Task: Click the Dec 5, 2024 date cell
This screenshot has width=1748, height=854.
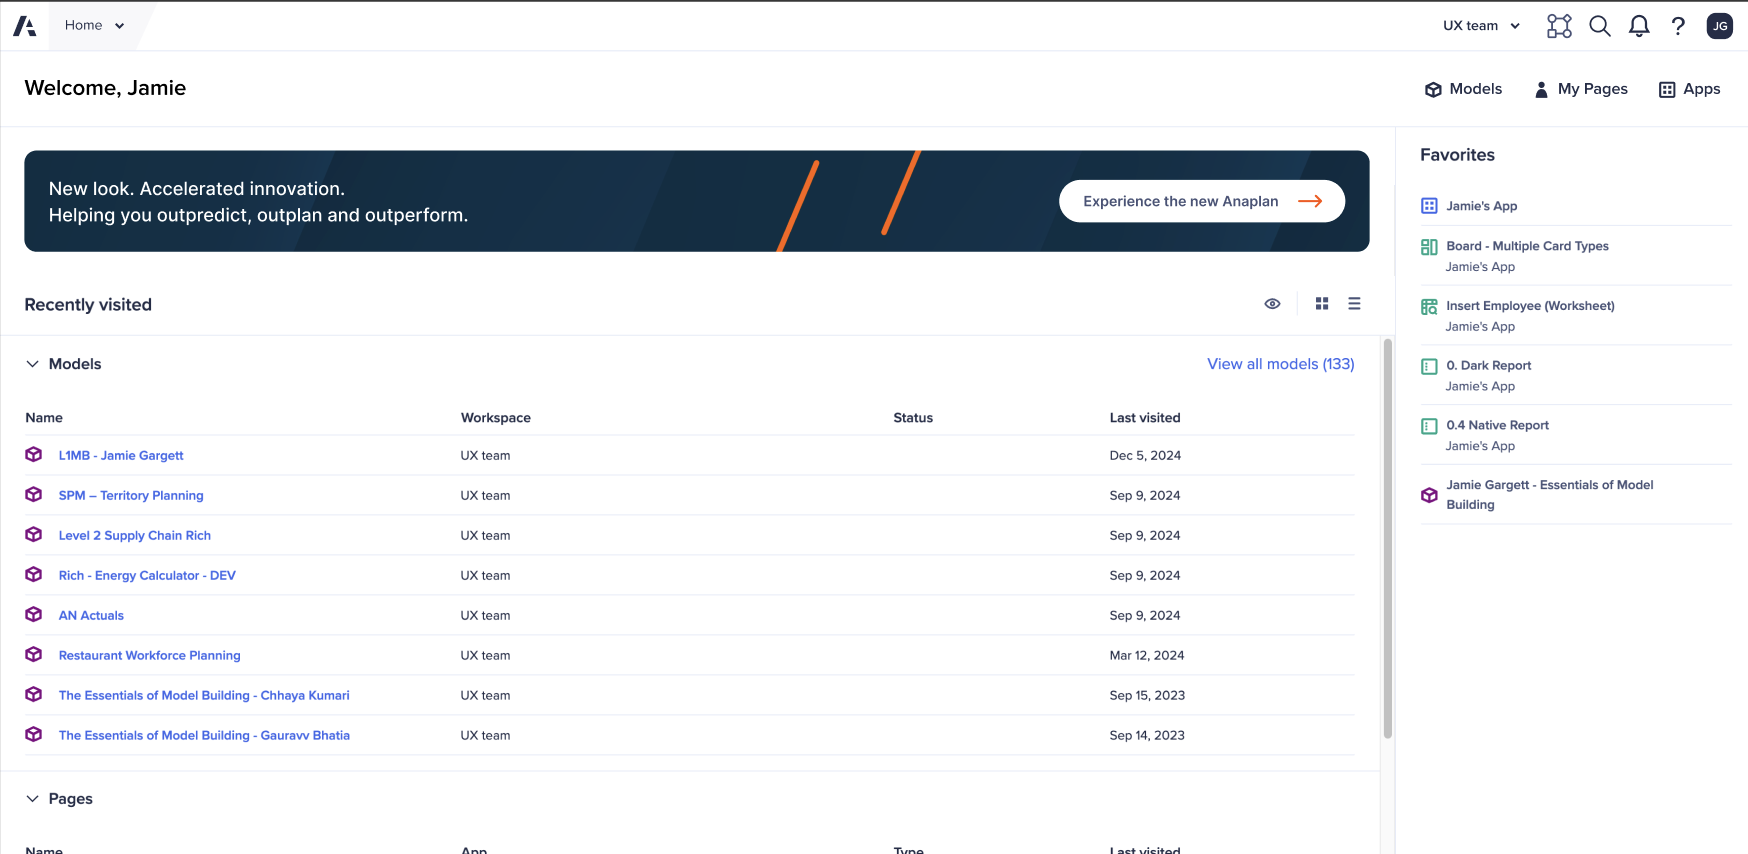Action: [1145, 455]
